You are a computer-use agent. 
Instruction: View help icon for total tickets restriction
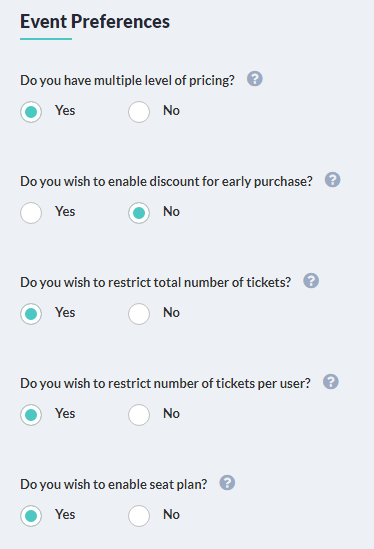311,281
